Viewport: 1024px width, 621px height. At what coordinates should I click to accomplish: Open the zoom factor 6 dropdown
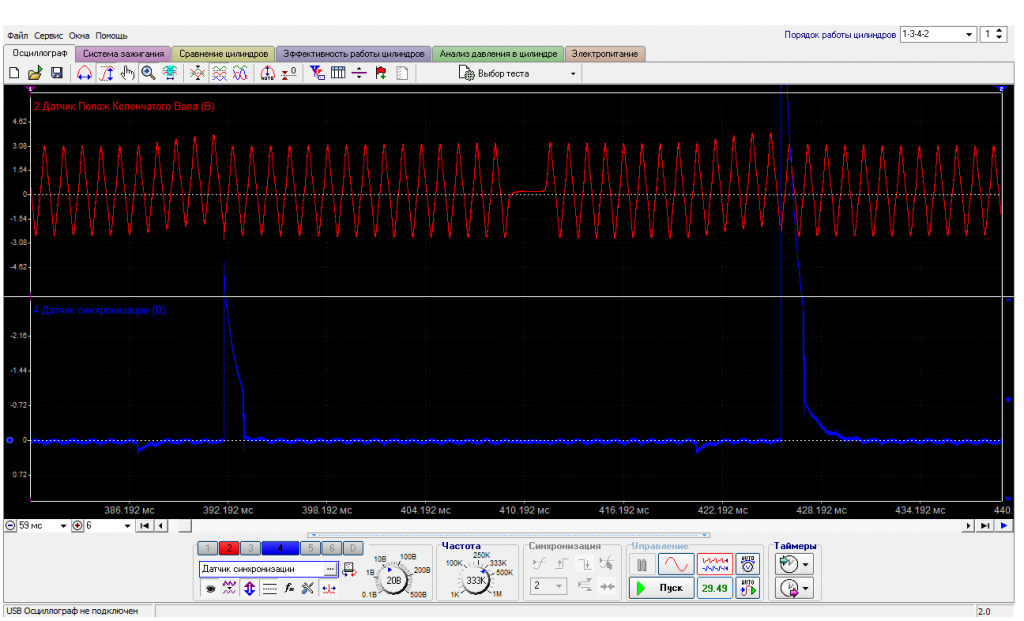127,526
